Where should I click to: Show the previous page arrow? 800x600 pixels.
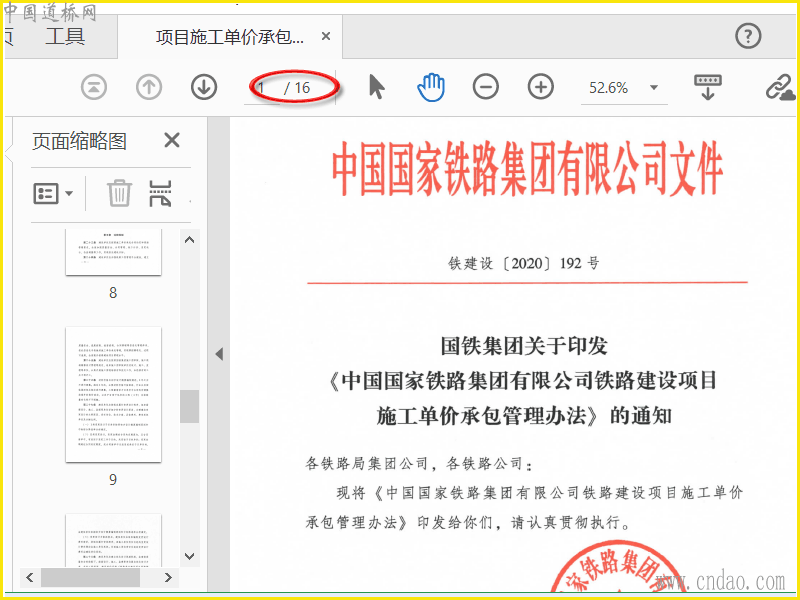click(x=149, y=87)
